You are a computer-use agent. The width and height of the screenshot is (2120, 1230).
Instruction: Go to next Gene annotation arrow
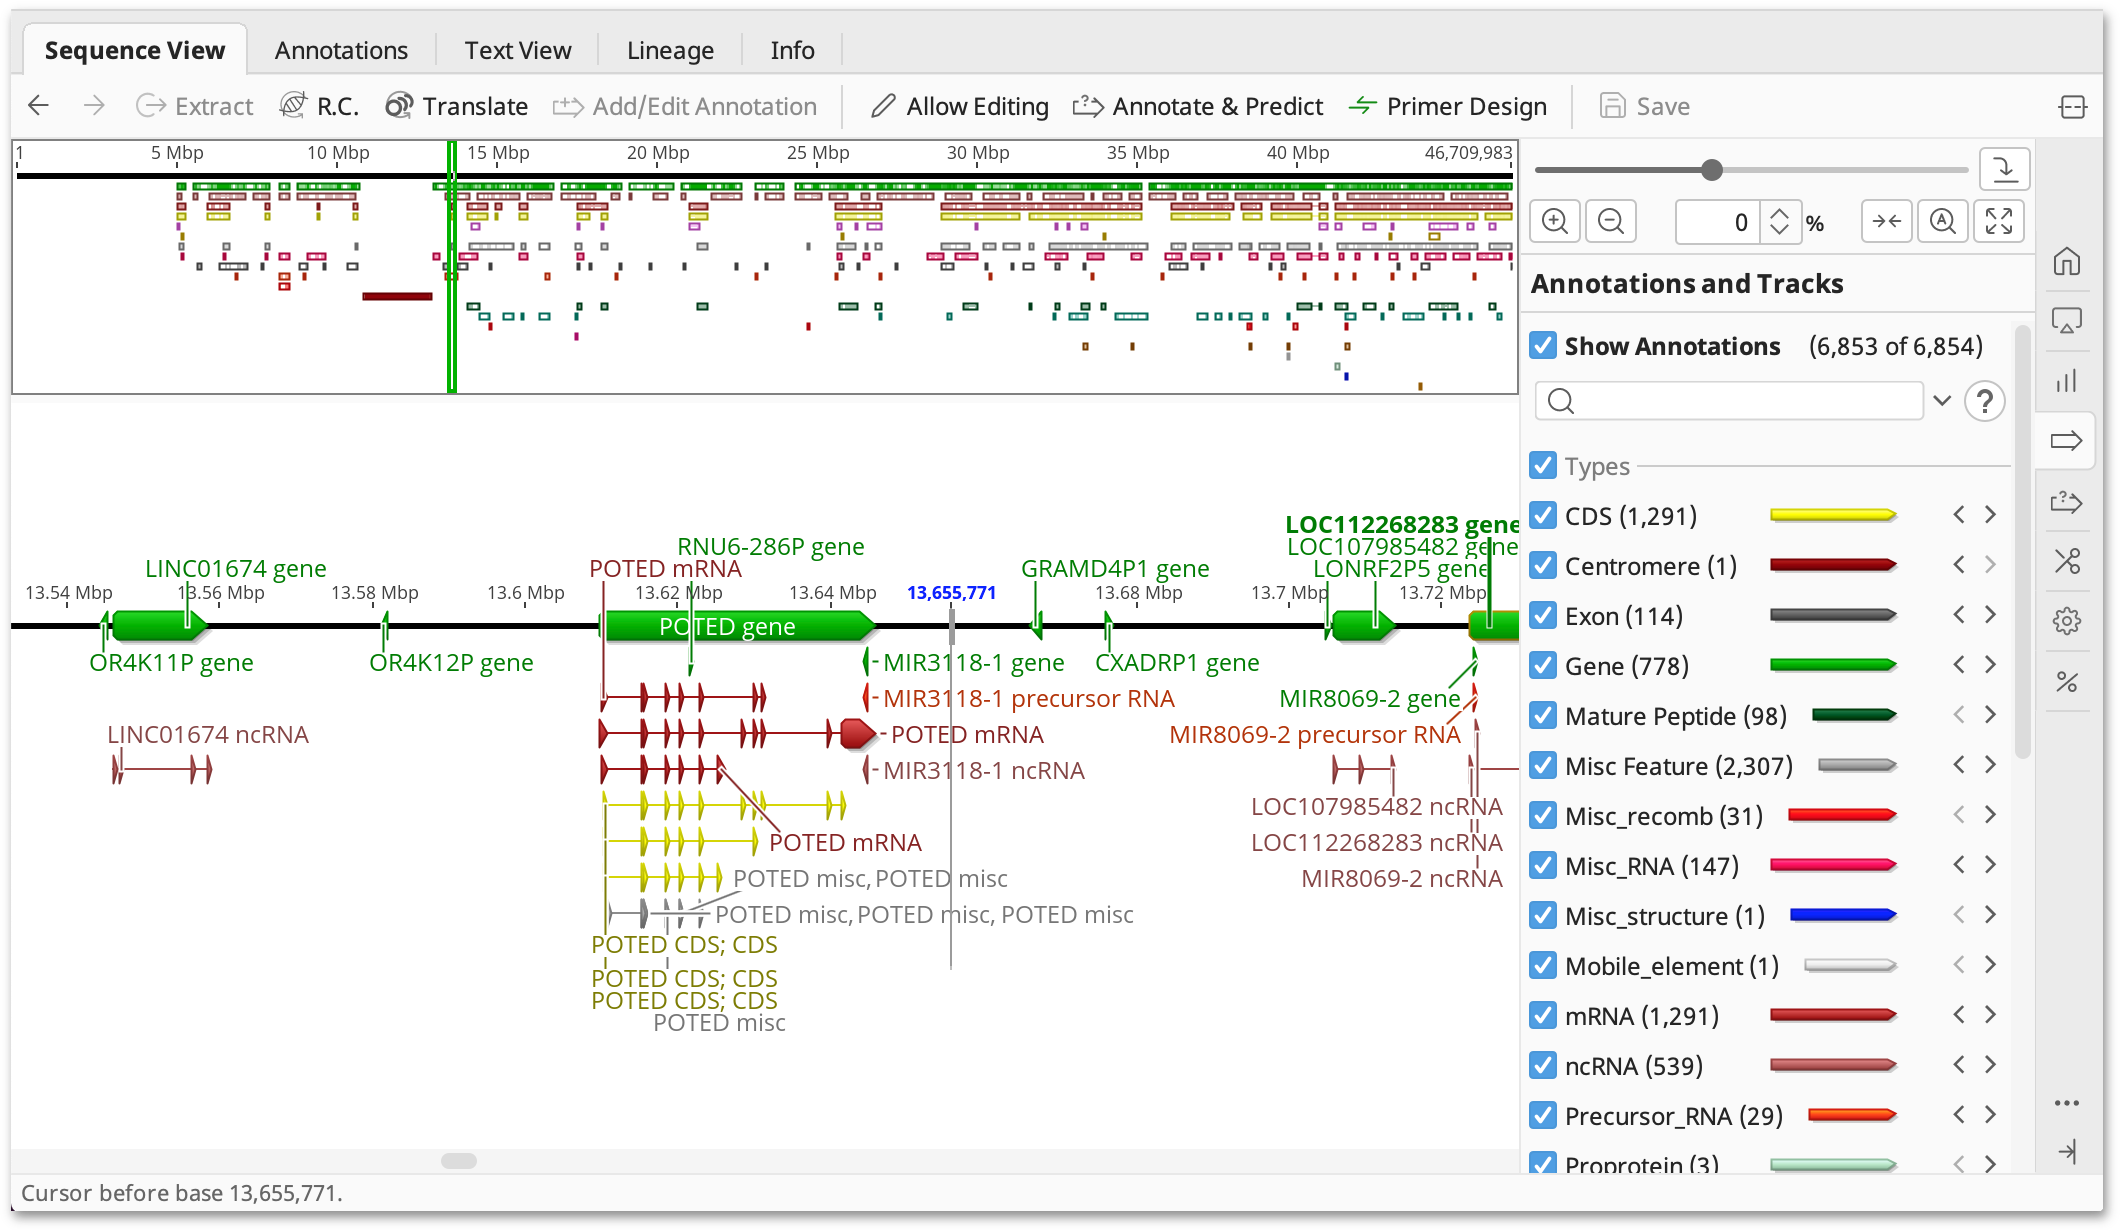click(1990, 665)
